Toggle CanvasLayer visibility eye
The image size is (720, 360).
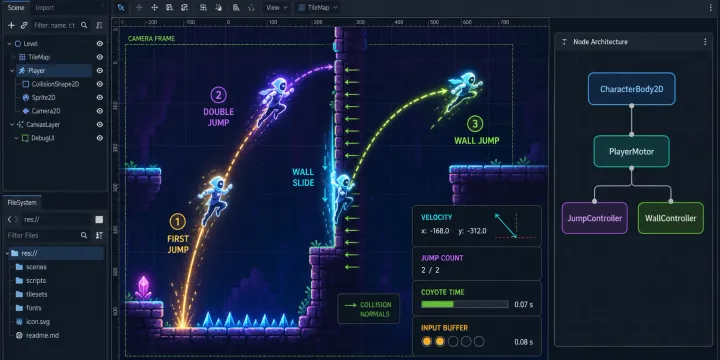pyautogui.click(x=100, y=124)
